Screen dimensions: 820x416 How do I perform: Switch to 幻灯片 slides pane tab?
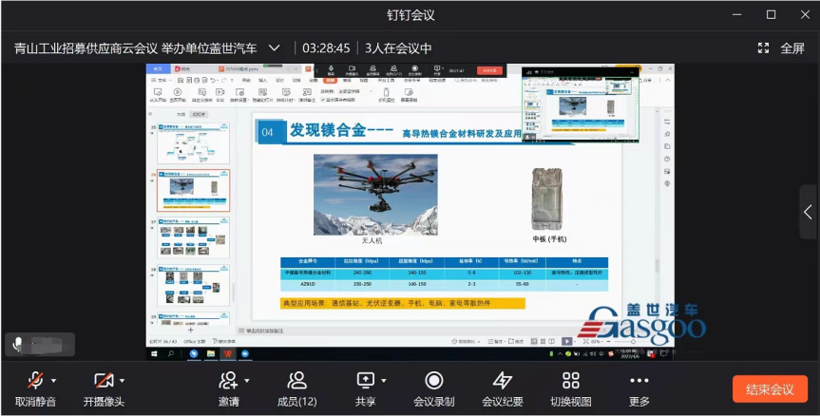point(199,114)
